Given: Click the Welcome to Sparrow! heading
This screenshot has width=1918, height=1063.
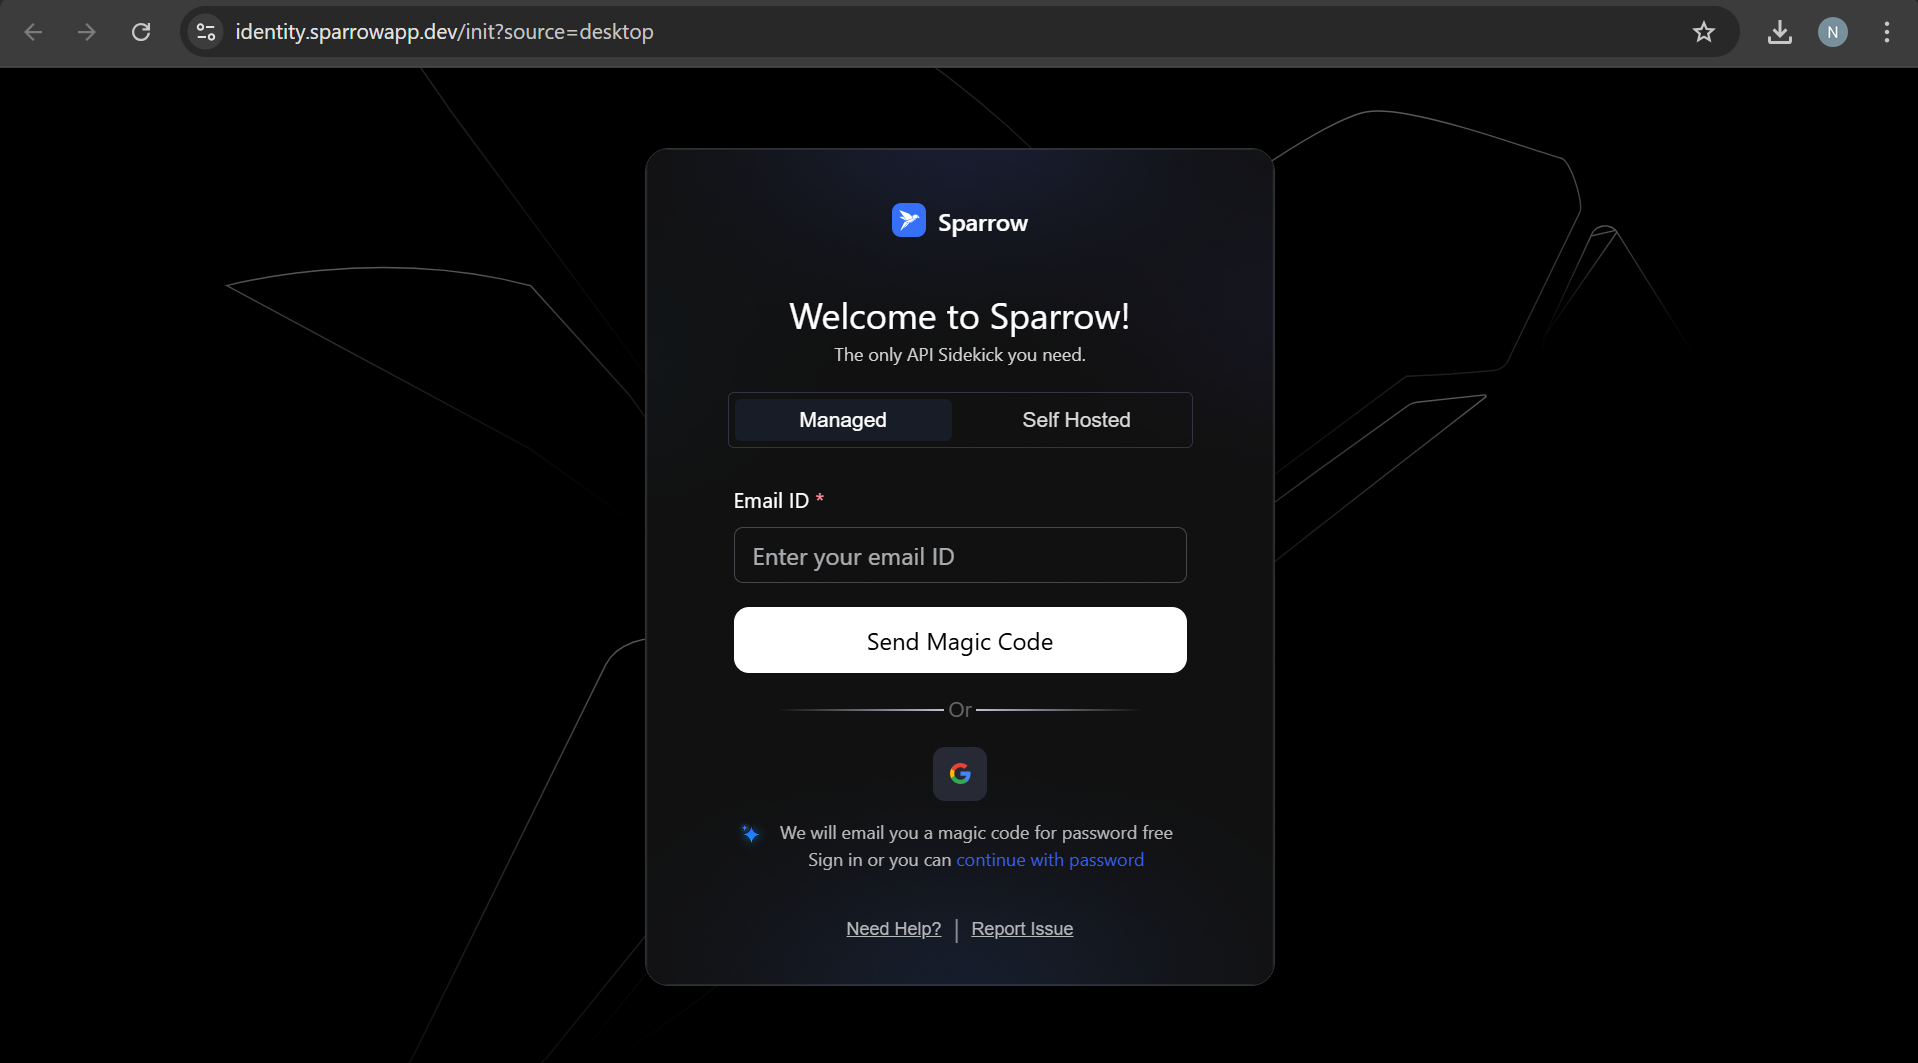Looking at the screenshot, I should (960, 316).
